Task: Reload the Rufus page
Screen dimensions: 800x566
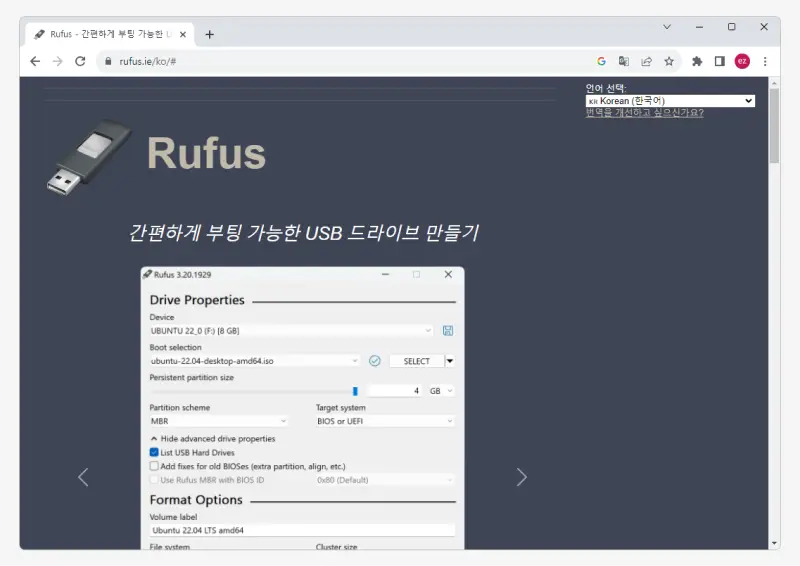Action: coord(80,61)
